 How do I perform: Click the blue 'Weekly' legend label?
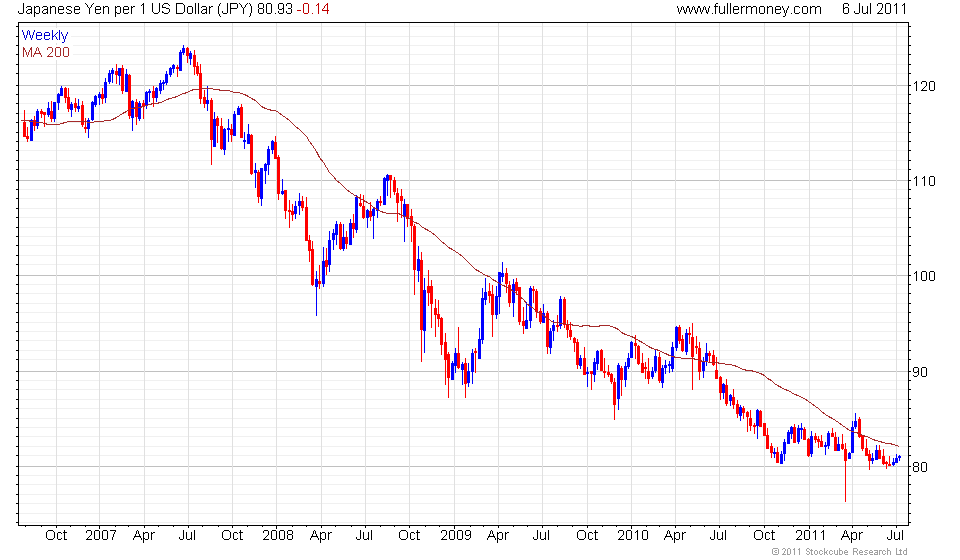pyautogui.click(x=45, y=35)
